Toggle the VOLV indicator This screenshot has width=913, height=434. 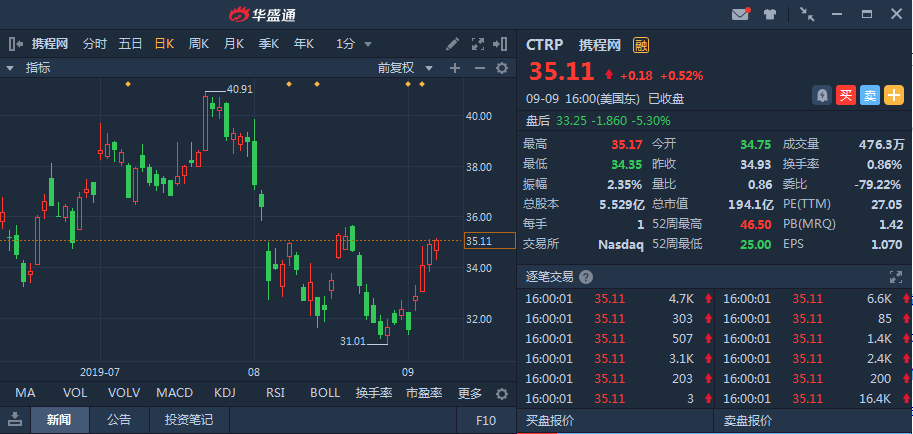click(x=124, y=393)
